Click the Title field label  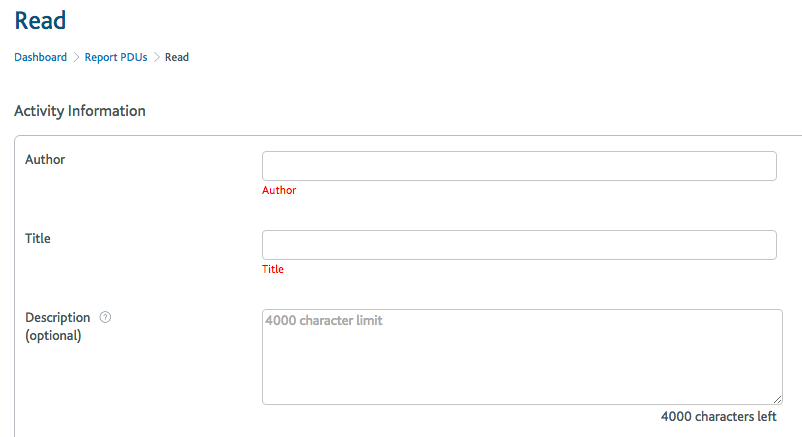[38, 238]
